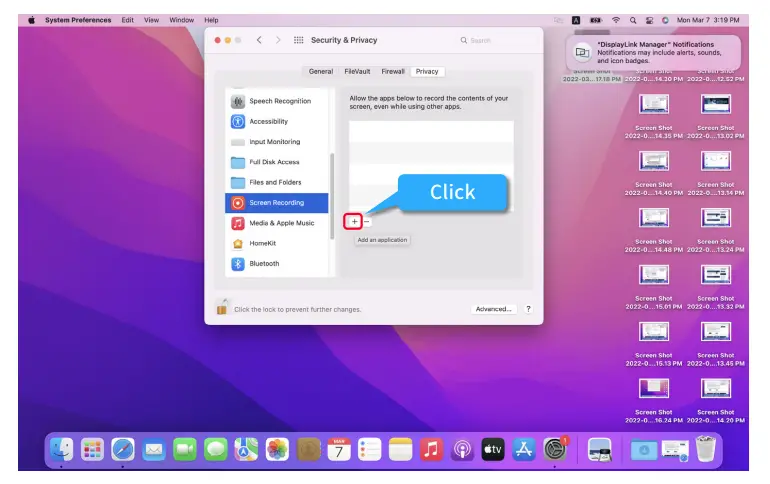Switch to the Privacy tab

coord(427,71)
